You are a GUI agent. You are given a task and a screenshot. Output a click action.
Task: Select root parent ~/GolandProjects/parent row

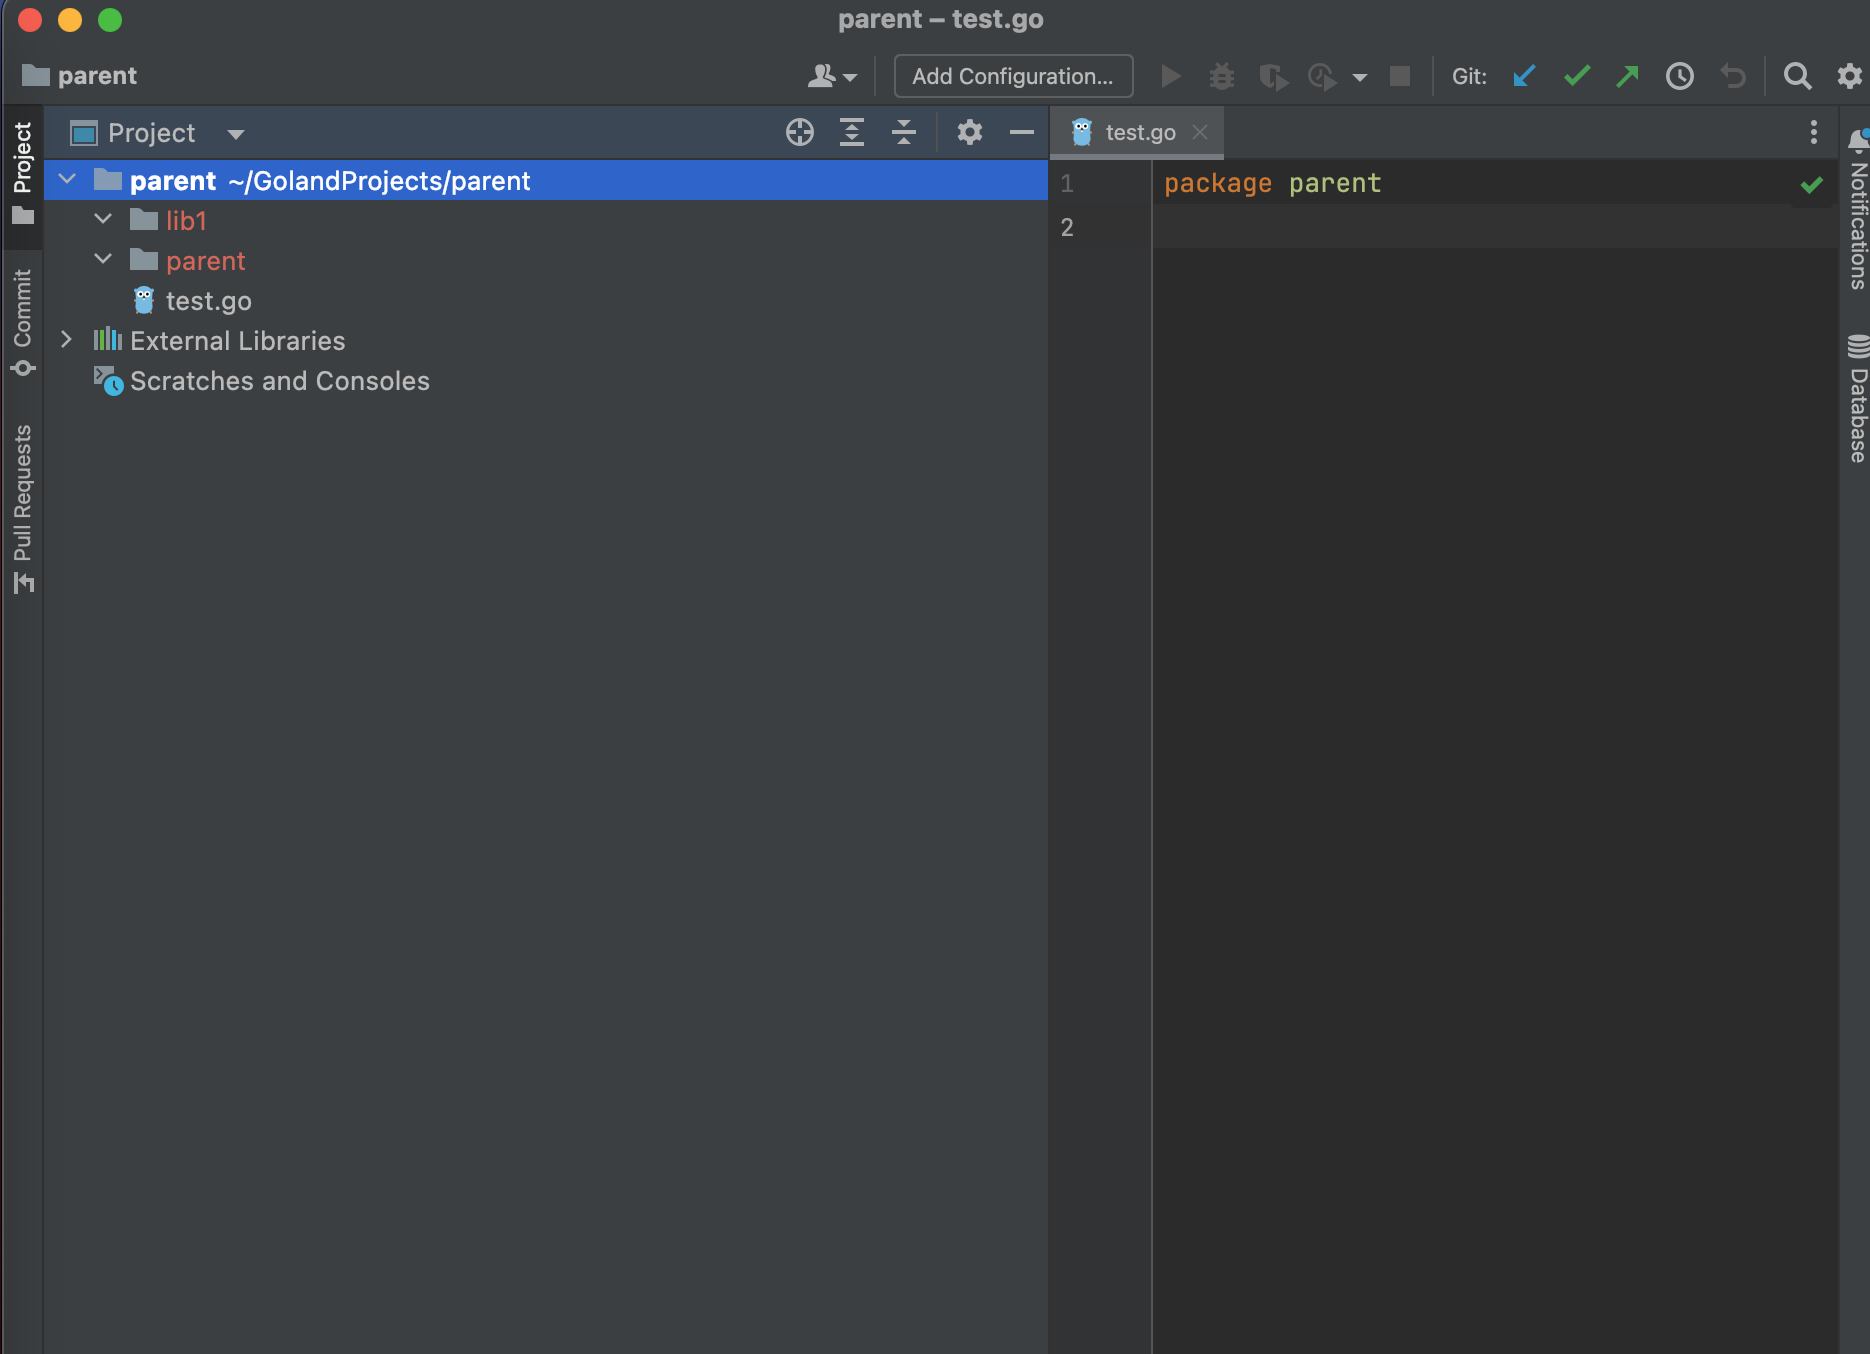click(x=546, y=181)
